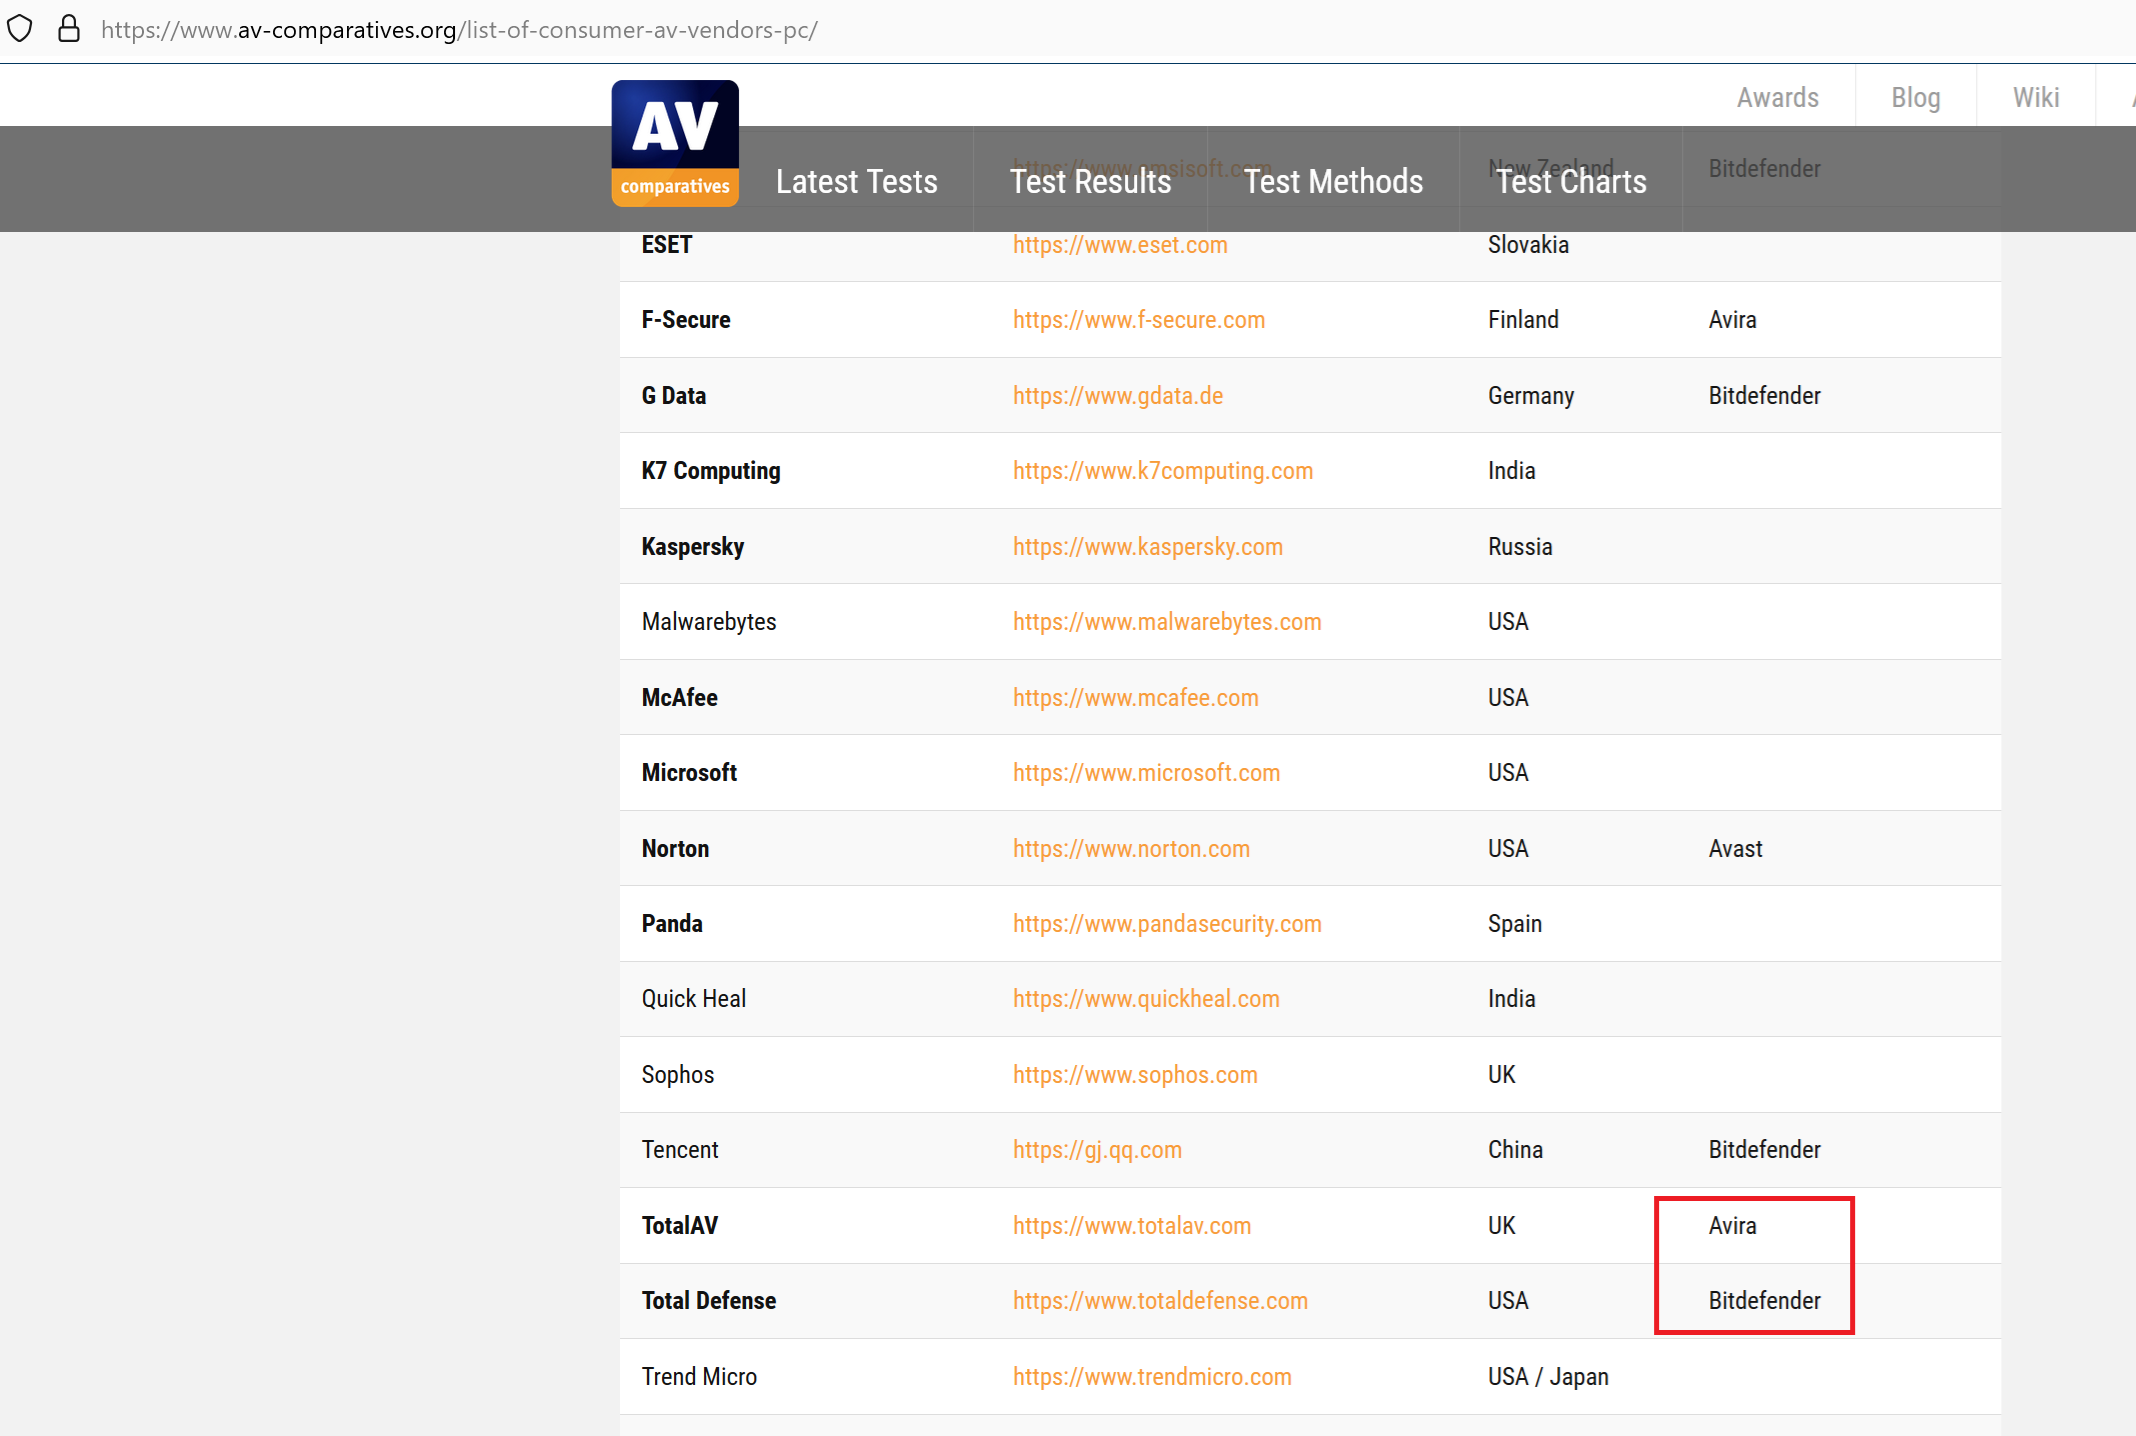Open the Tencent gj.qq.com link
The image size is (2136, 1436).
click(x=1097, y=1150)
